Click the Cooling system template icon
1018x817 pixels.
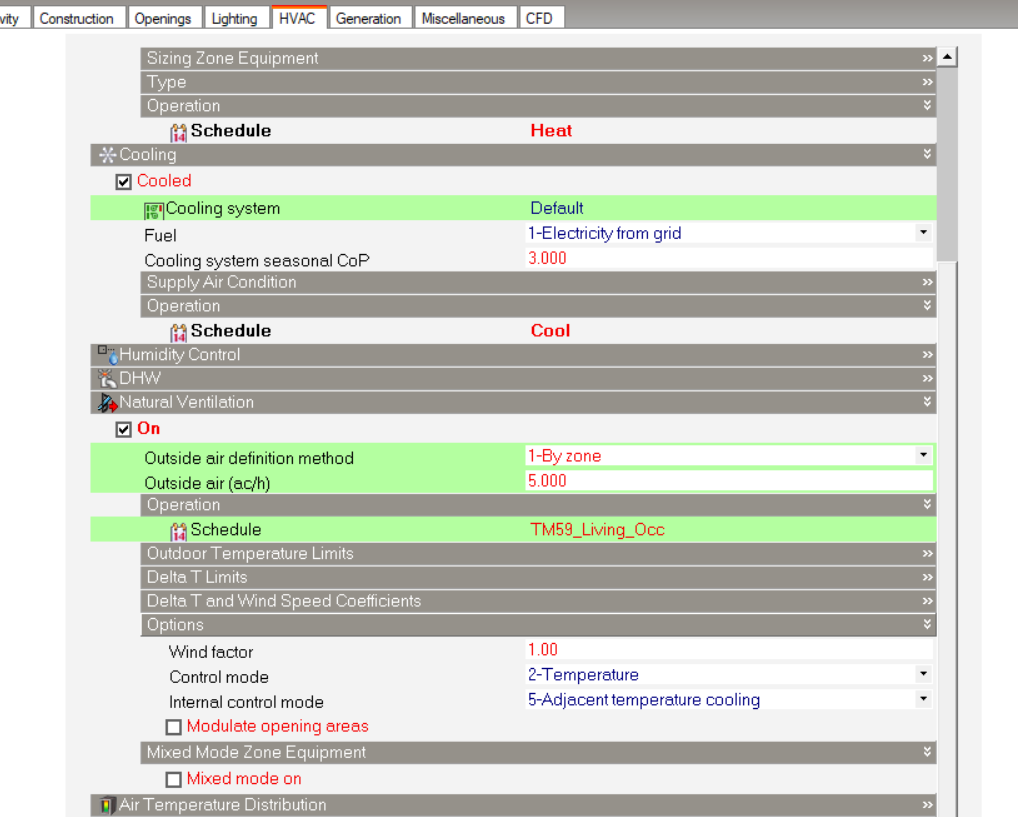coord(153,210)
